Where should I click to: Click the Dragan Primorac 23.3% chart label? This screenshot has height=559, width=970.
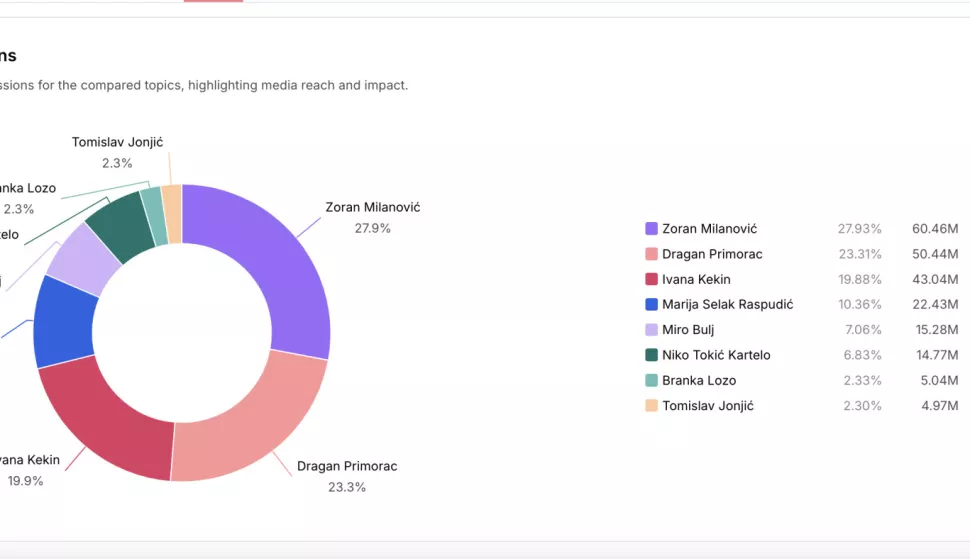tap(347, 476)
